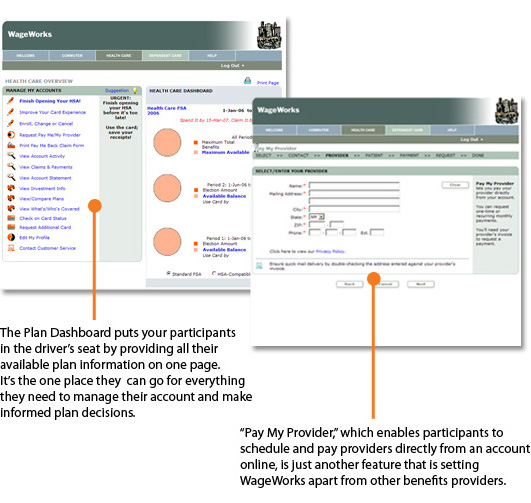The width and height of the screenshot is (531, 503).
Task: Open the Dependent Care tab in the dashboard window
Action: click(x=165, y=56)
